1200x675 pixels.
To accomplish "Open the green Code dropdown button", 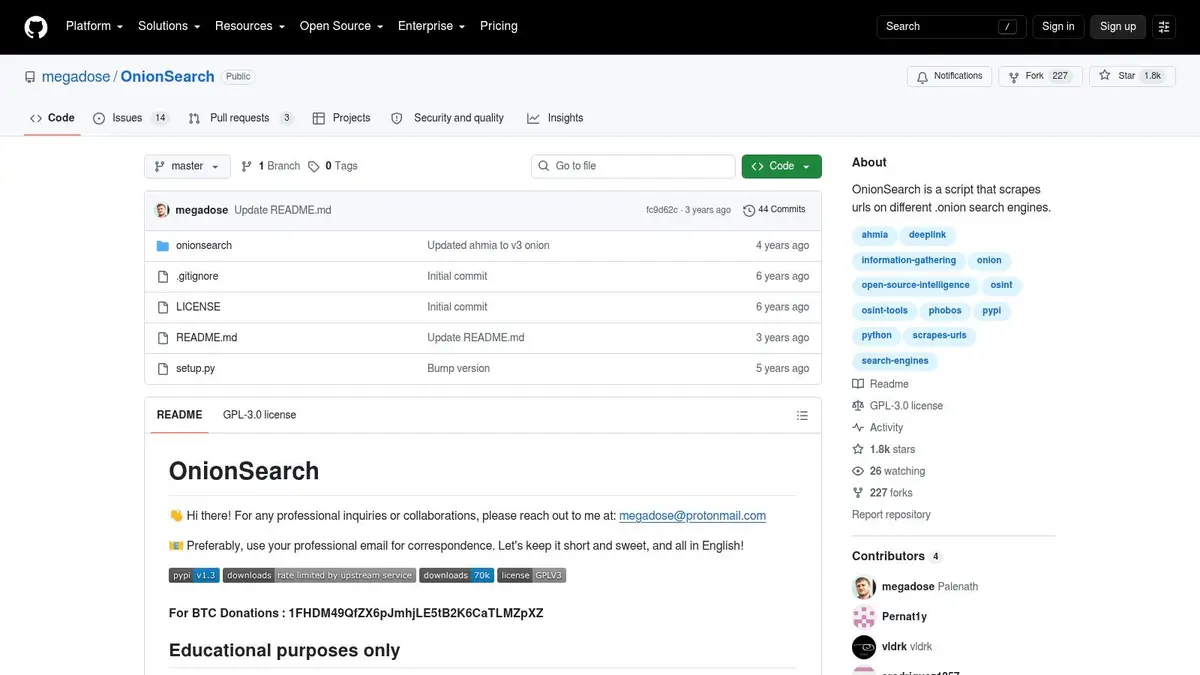I will click(781, 166).
